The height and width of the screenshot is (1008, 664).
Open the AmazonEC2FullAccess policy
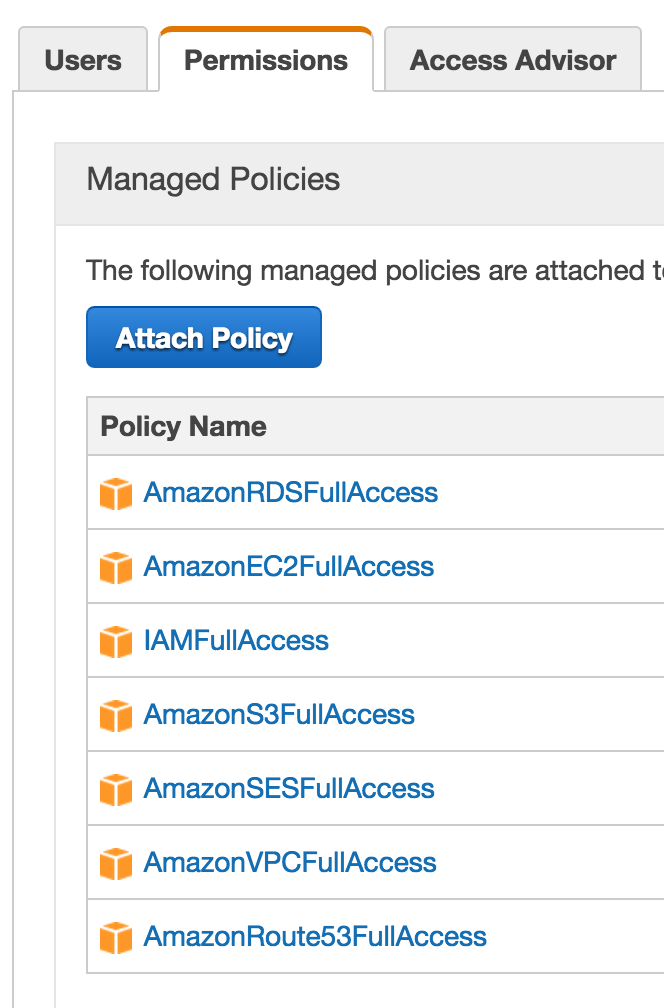[287, 566]
